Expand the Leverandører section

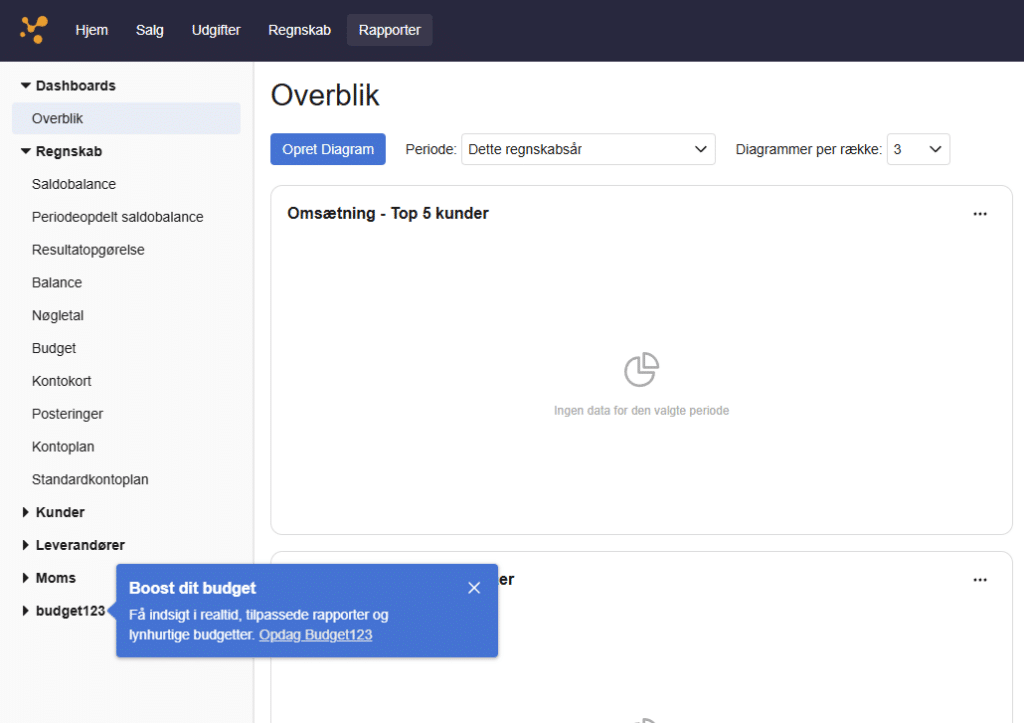pyautogui.click(x=26, y=546)
